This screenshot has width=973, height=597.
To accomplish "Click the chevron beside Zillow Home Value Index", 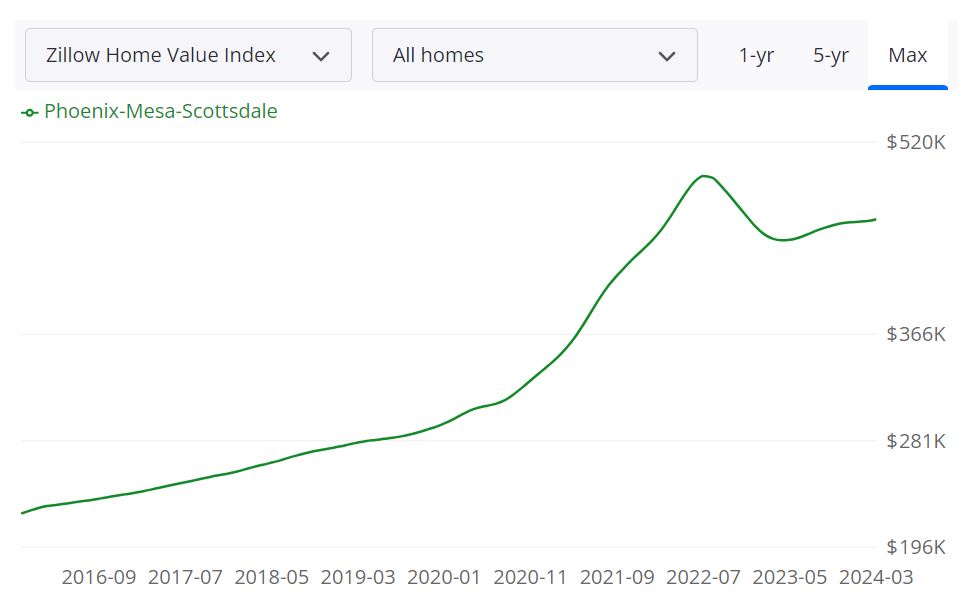I will [321, 56].
